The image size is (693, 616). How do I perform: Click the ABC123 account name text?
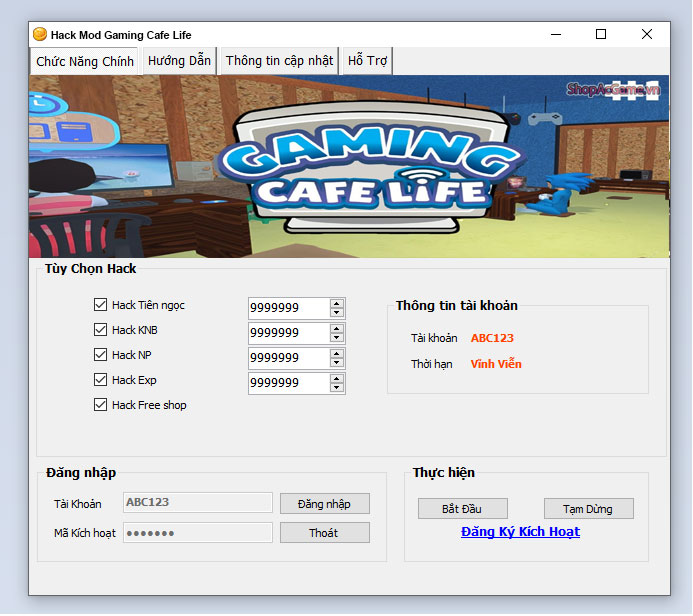[x=492, y=338]
